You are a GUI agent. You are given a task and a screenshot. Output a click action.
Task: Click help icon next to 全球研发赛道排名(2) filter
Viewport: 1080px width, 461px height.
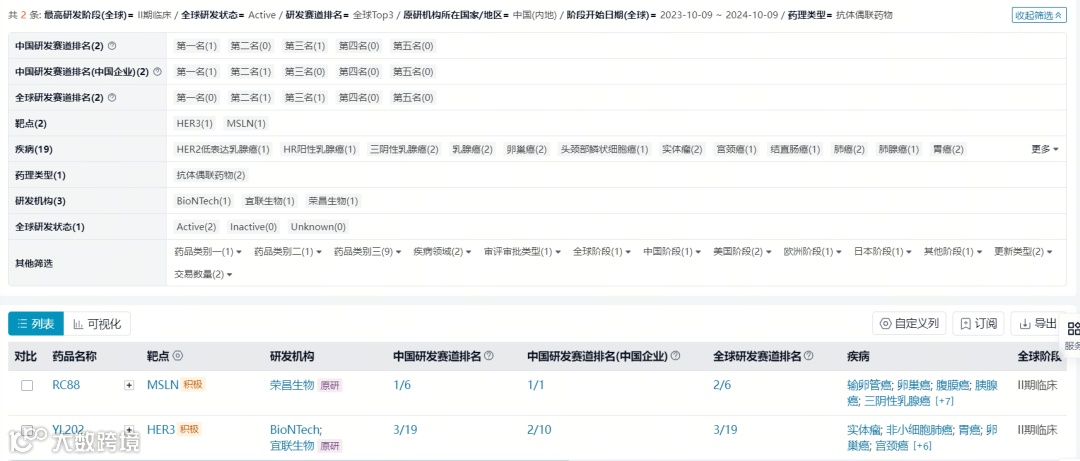click(112, 98)
